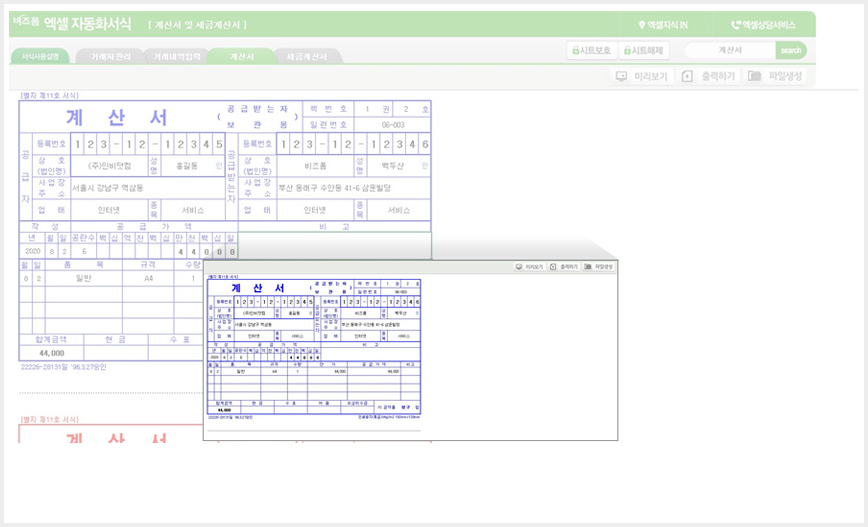Screen dimensions: 868x527
Task: Click the 일련번호 label cell
Action: [x=328, y=125]
